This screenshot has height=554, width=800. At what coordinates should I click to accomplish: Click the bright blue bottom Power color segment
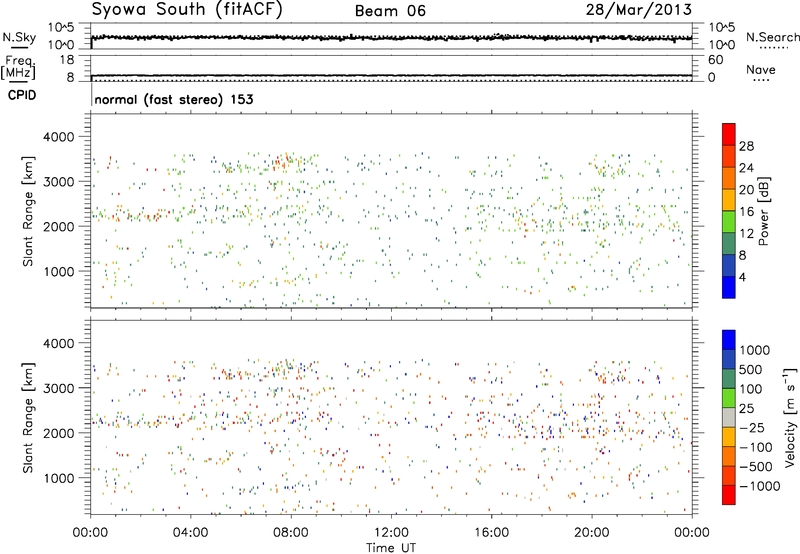(x=729, y=287)
